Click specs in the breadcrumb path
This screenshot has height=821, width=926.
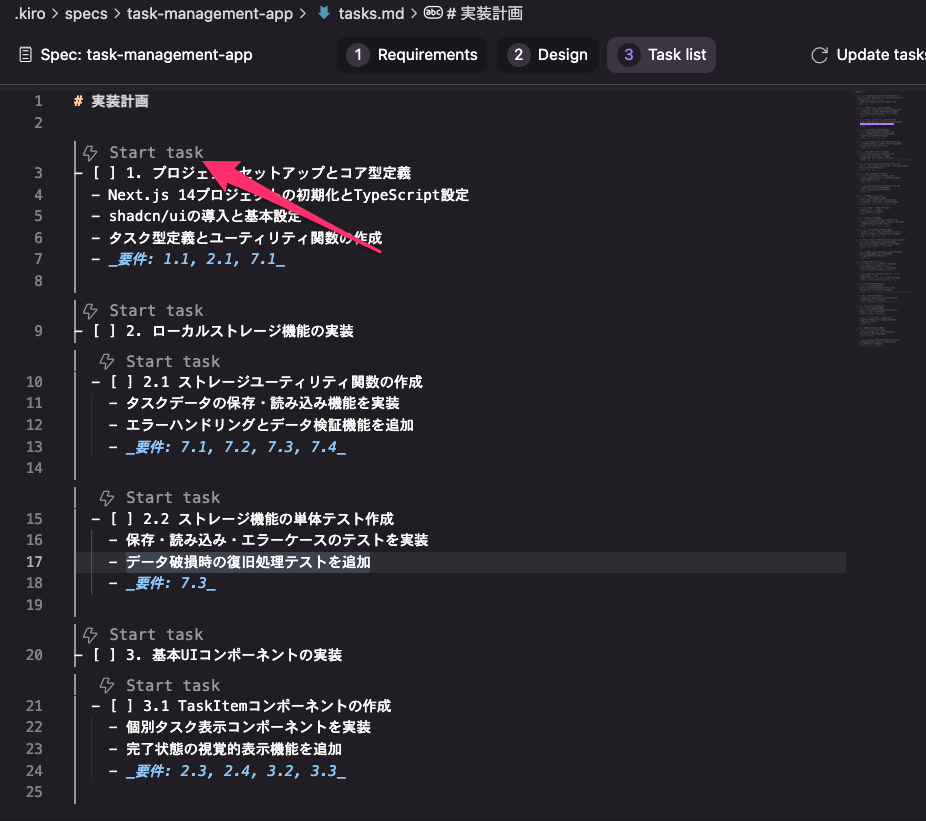86,13
